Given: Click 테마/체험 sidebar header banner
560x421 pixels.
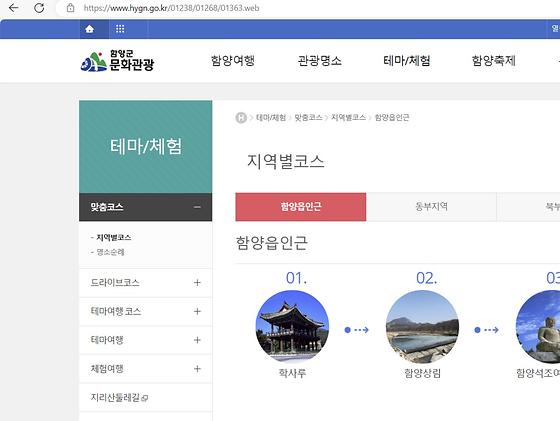Looking at the screenshot, I should tap(145, 147).
